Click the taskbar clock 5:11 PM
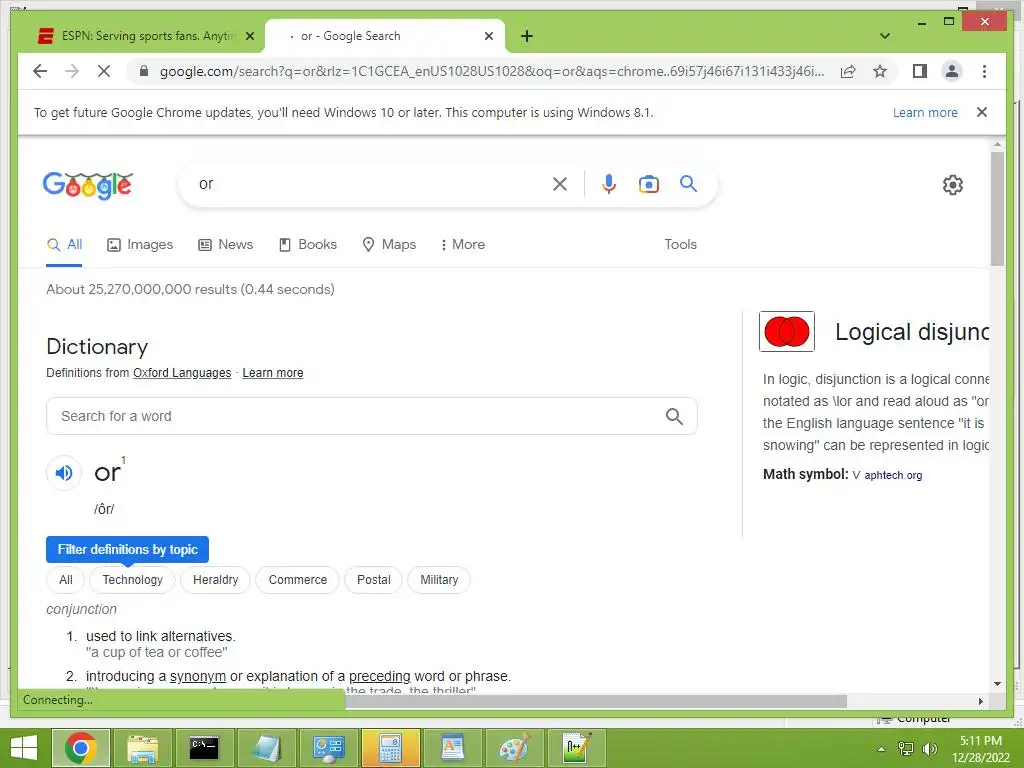The height and width of the screenshot is (768, 1024). point(980,741)
